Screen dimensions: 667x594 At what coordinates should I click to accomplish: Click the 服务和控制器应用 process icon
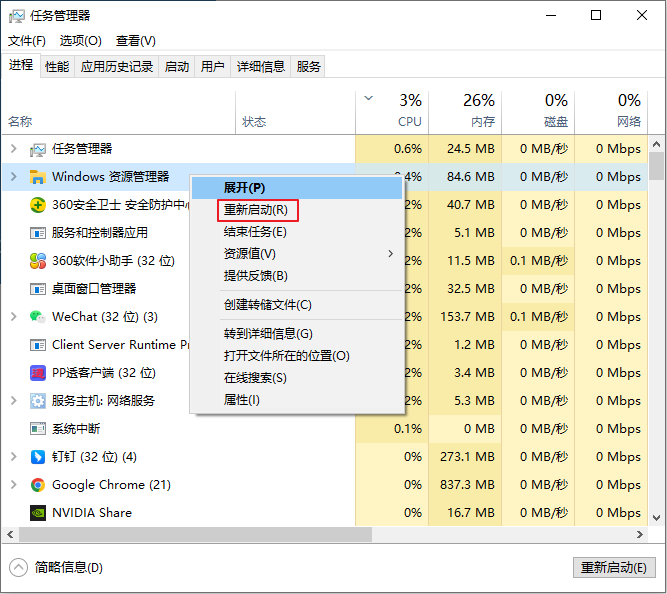click(37, 233)
